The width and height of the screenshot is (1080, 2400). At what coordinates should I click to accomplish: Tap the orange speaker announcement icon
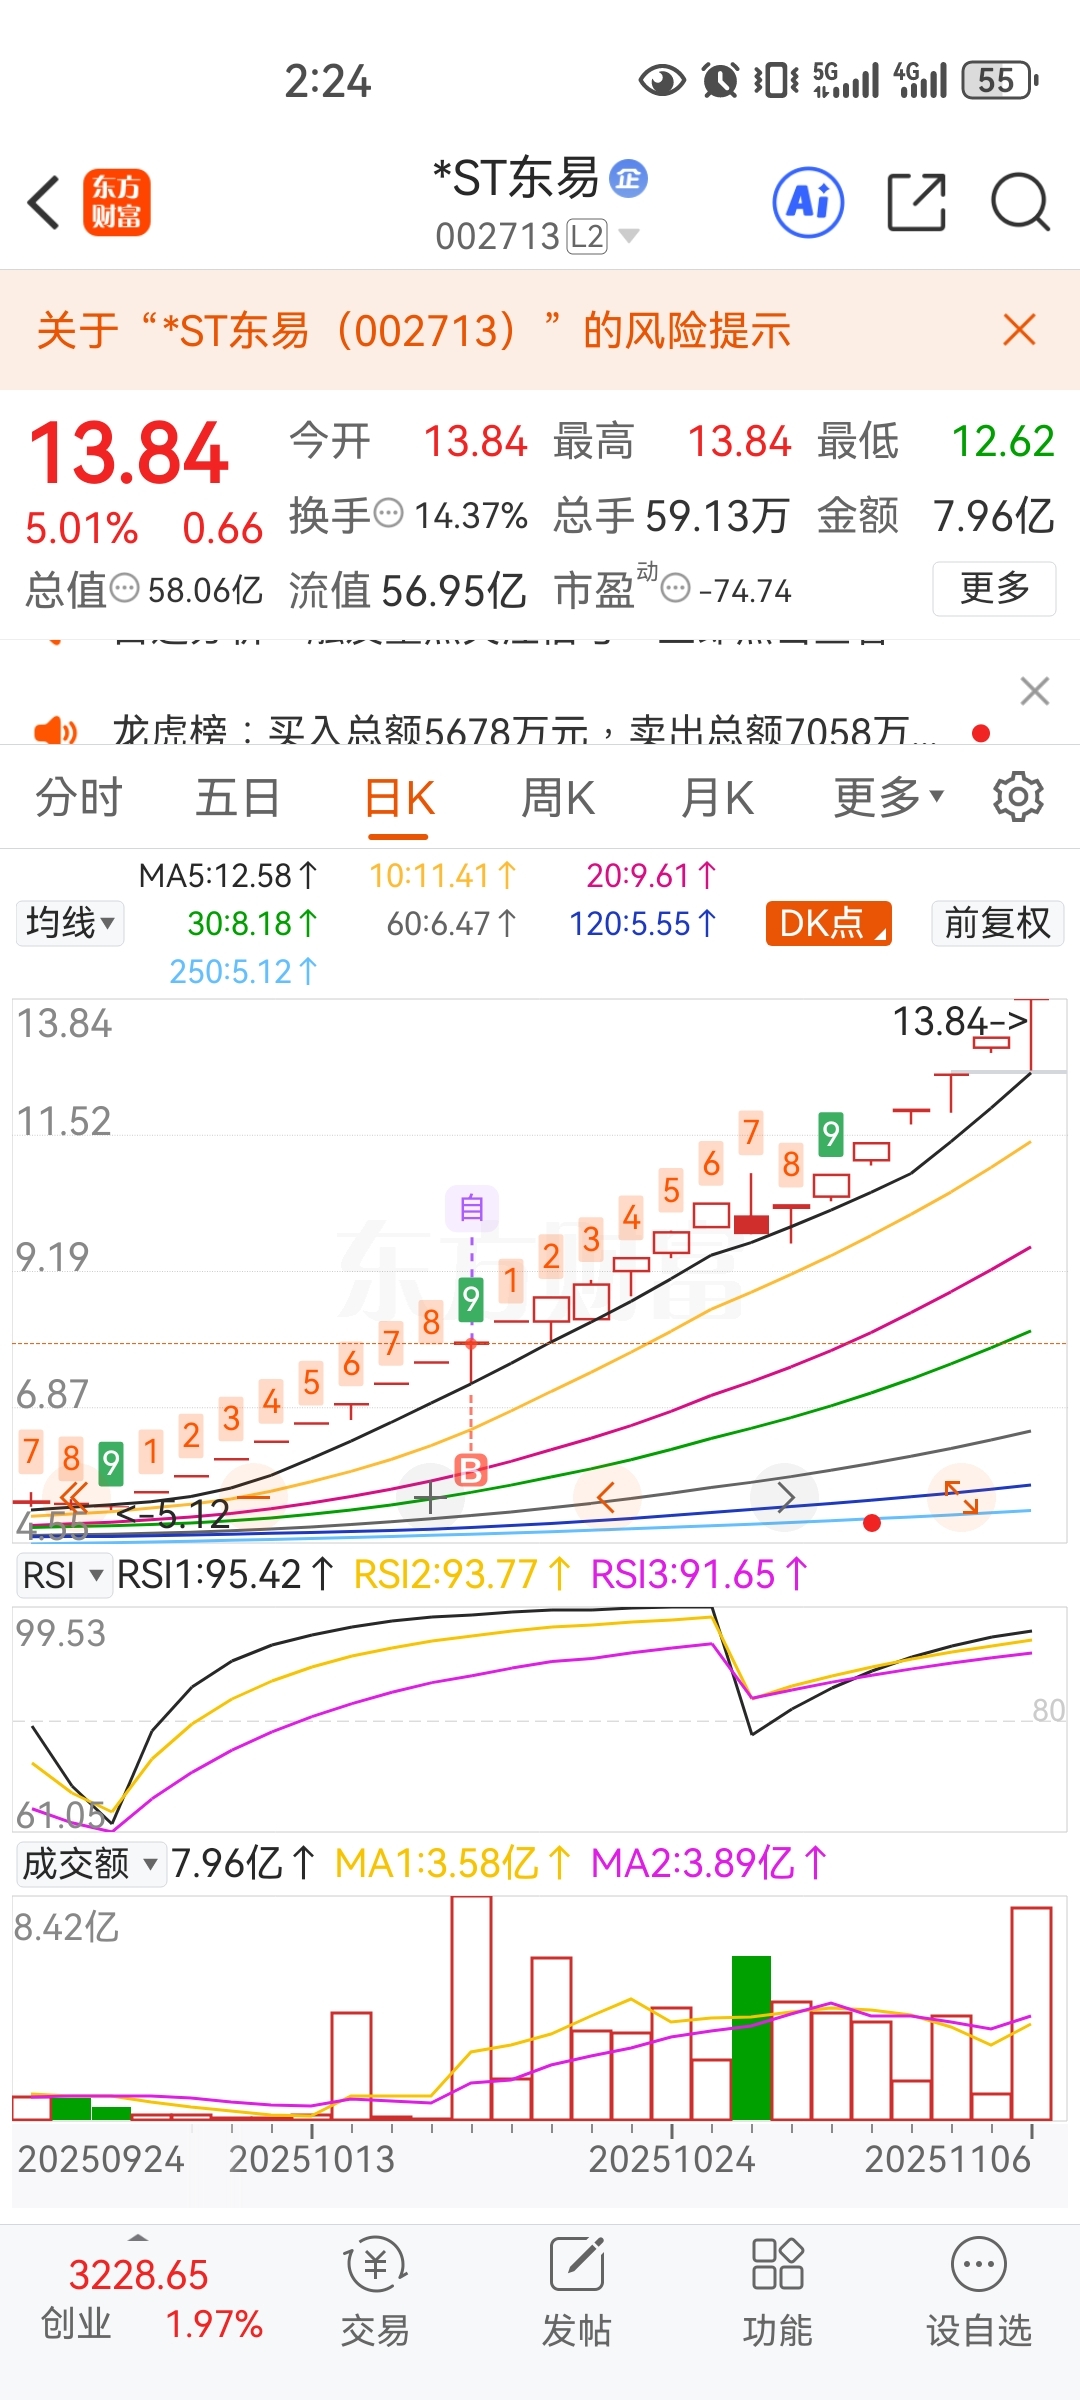(56, 731)
